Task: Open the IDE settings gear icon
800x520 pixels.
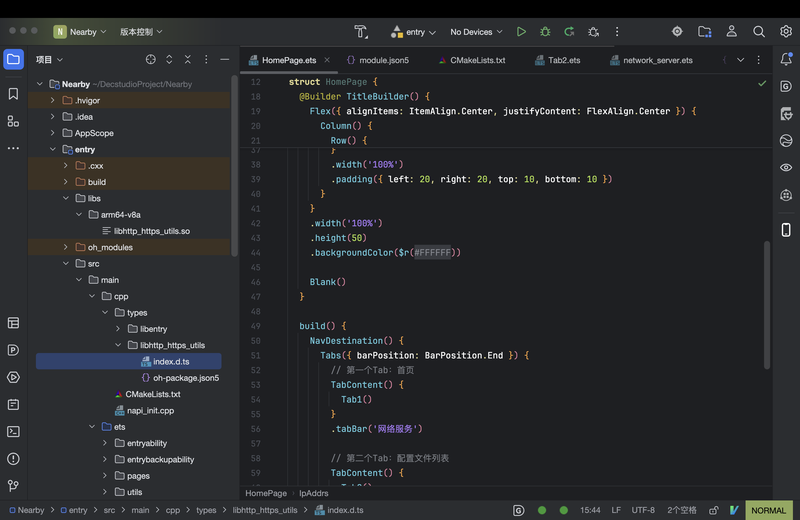Action: pyautogui.click(x=786, y=32)
